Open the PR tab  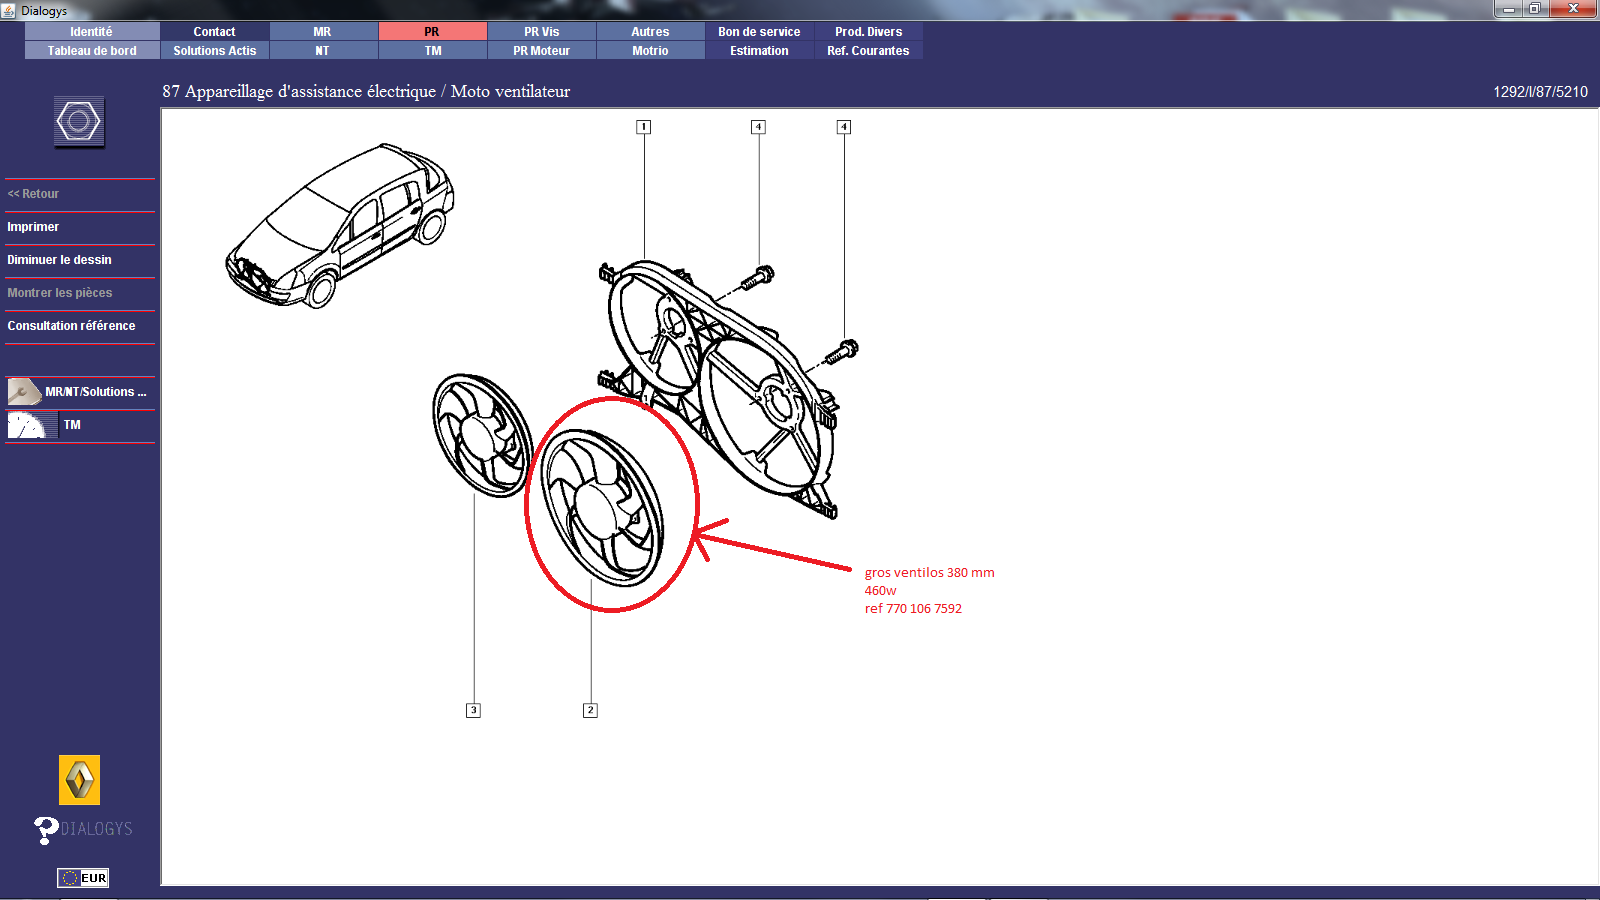[x=432, y=32]
